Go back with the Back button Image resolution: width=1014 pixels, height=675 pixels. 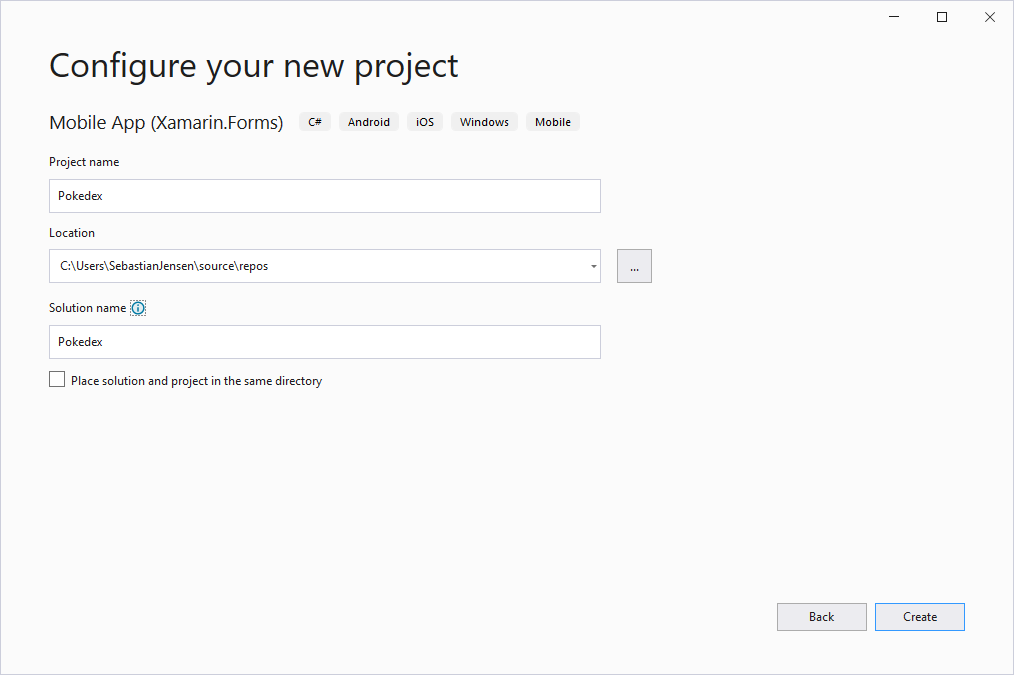click(821, 617)
